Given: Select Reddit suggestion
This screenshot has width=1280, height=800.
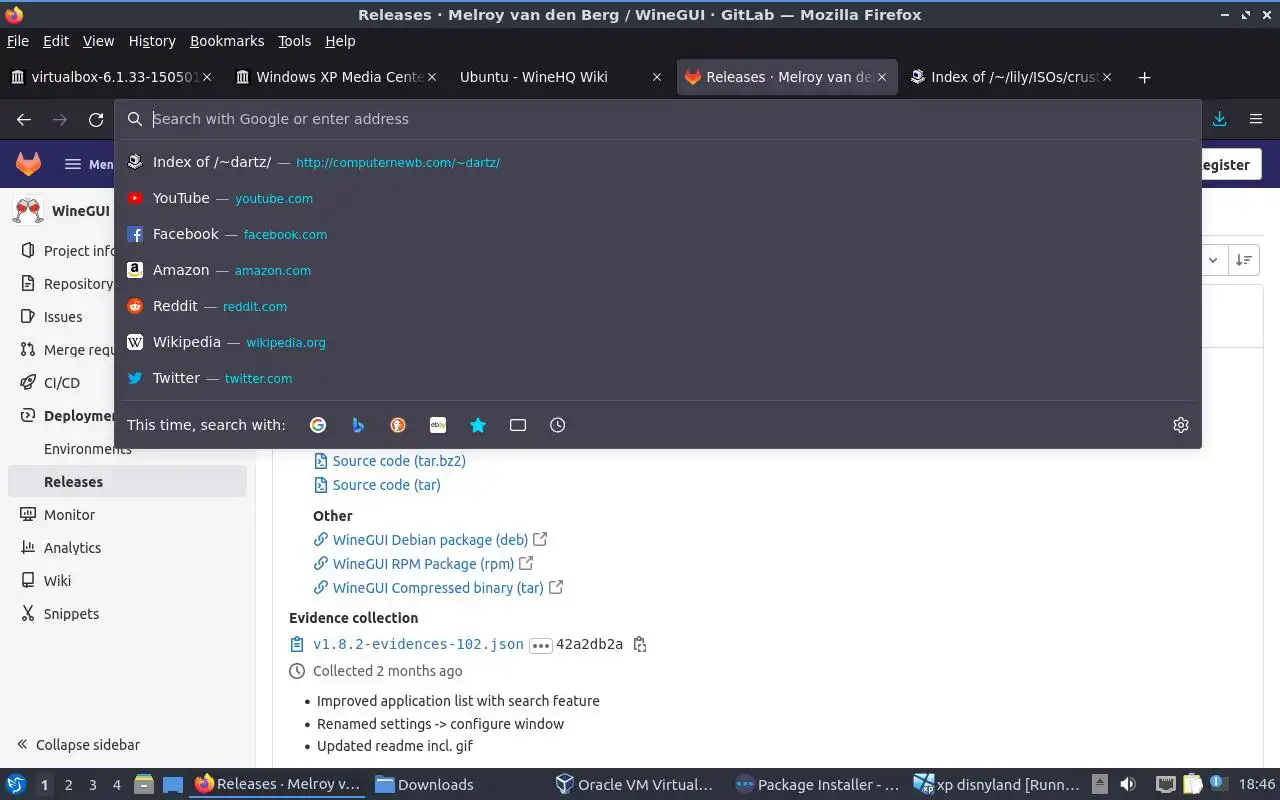Looking at the screenshot, I should click(658, 306).
